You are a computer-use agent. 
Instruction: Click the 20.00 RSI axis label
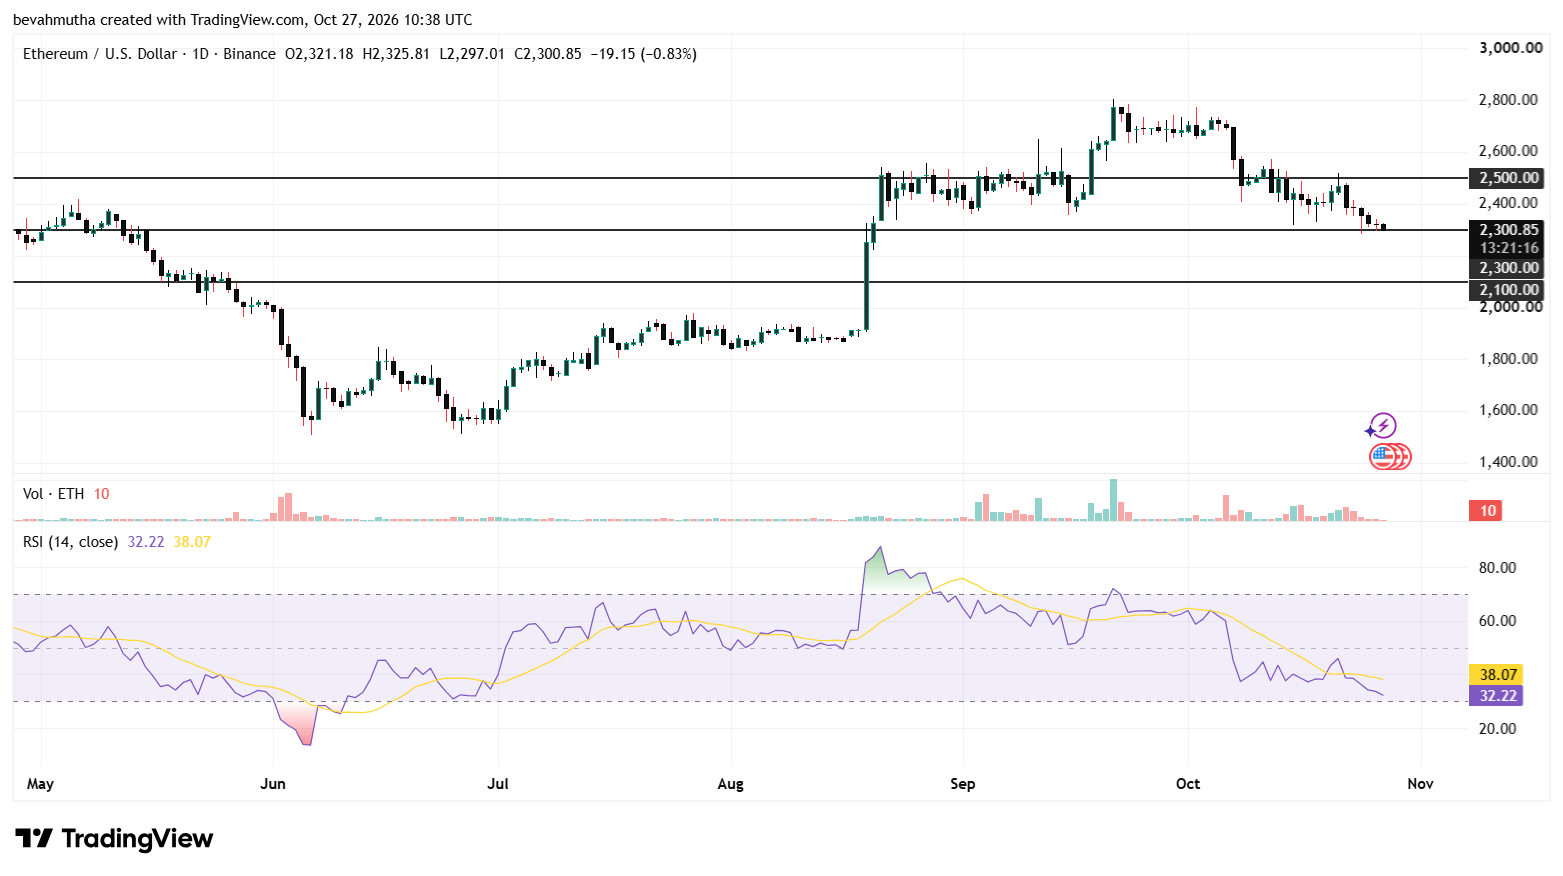pos(1498,729)
